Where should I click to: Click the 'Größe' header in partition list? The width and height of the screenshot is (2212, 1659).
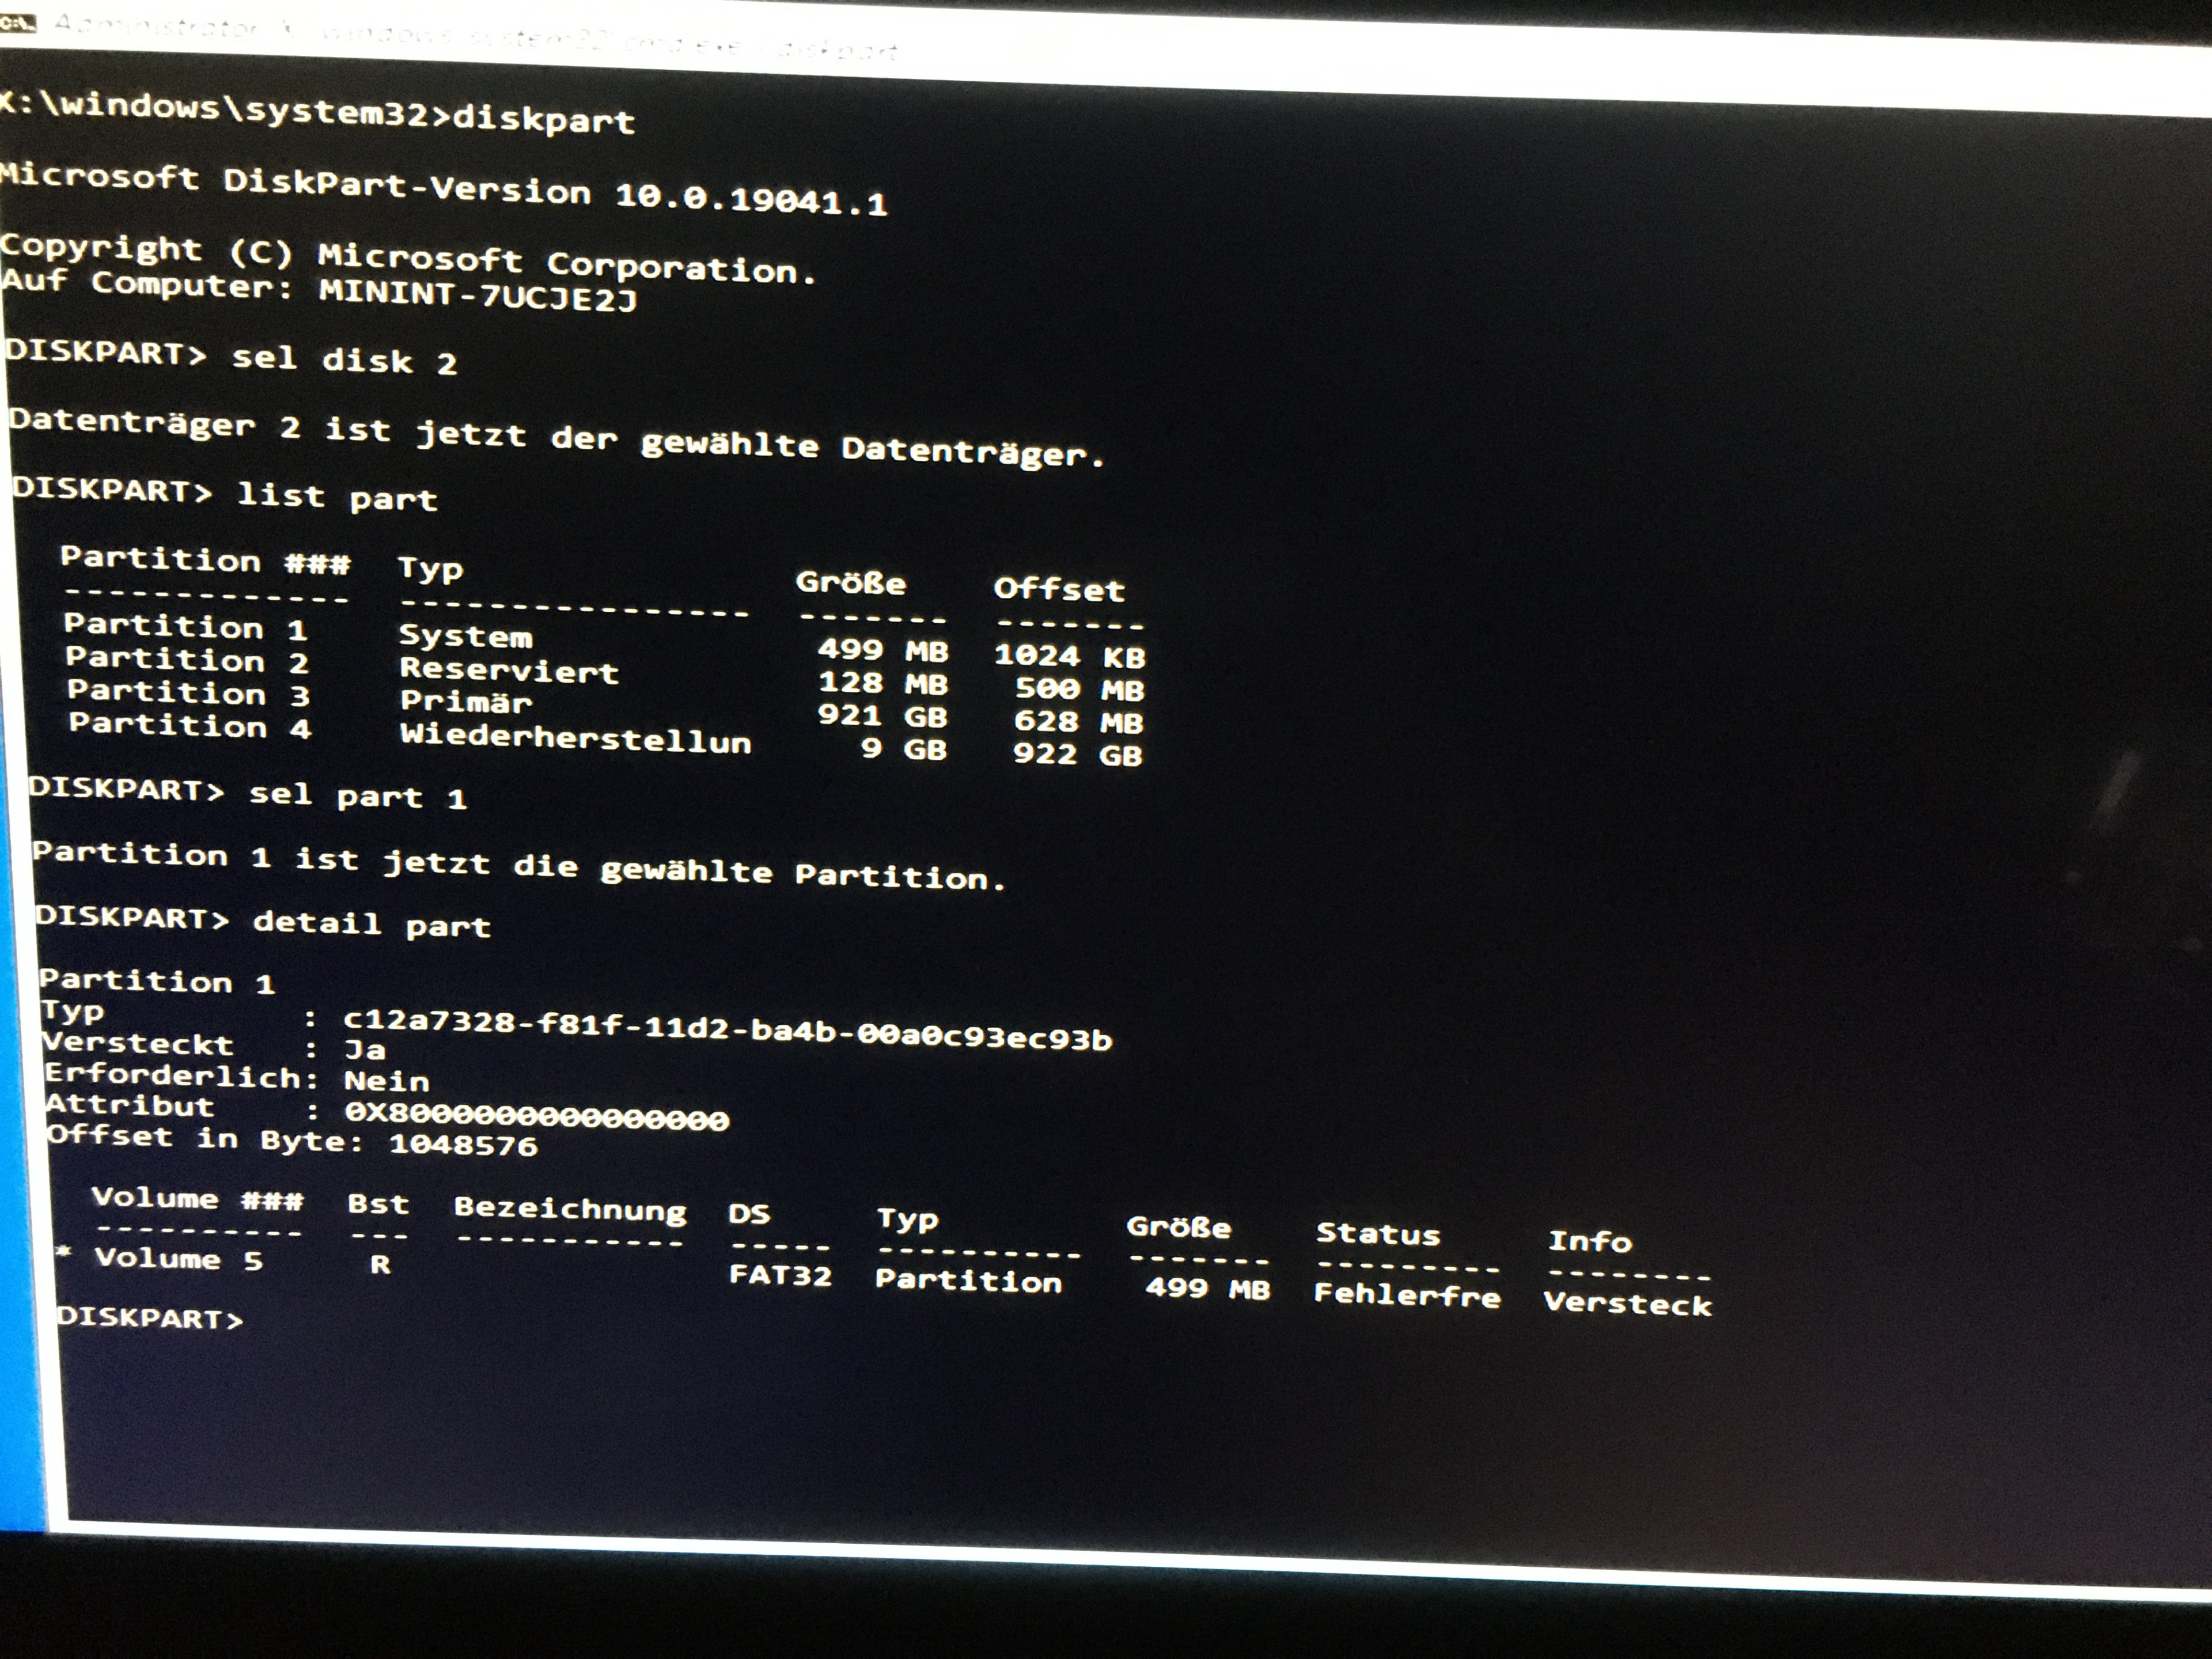click(850, 583)
